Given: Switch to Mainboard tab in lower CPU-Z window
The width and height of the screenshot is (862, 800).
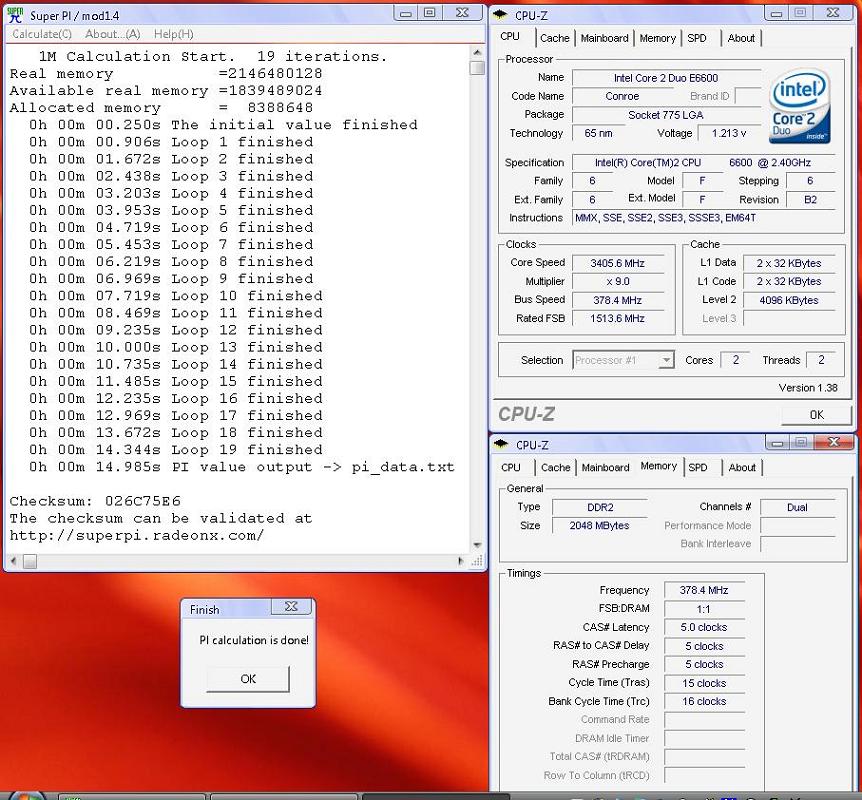Looking at the screenshot, I should [605, 467].
